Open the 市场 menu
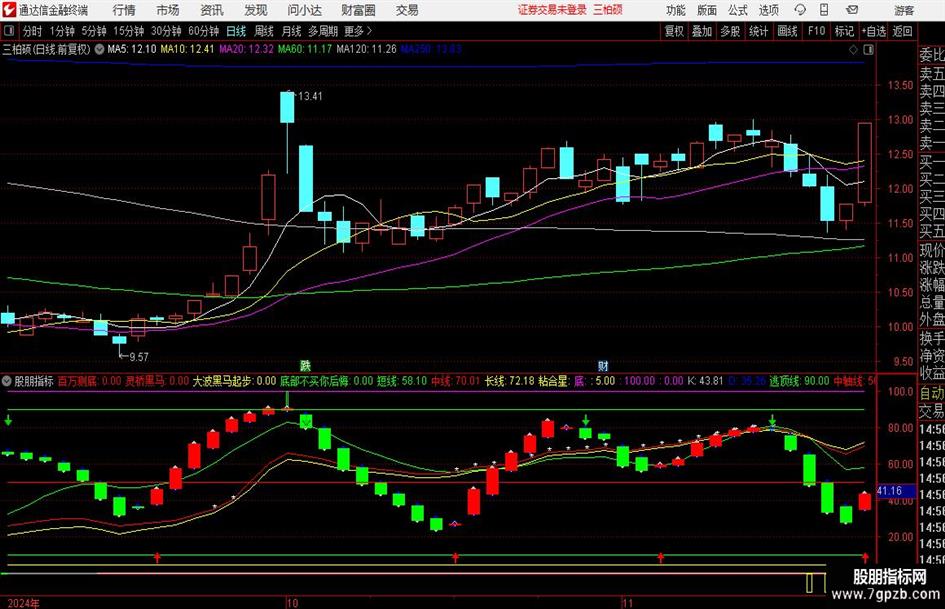Screen dimensions: 945x609 coord(168,10)
